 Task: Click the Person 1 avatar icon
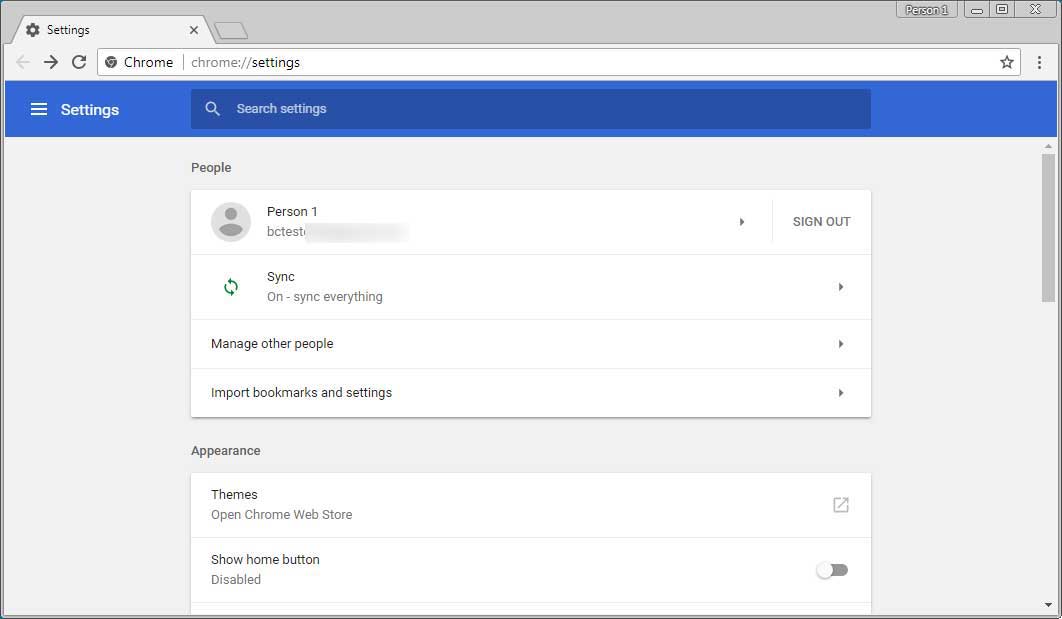231,222
